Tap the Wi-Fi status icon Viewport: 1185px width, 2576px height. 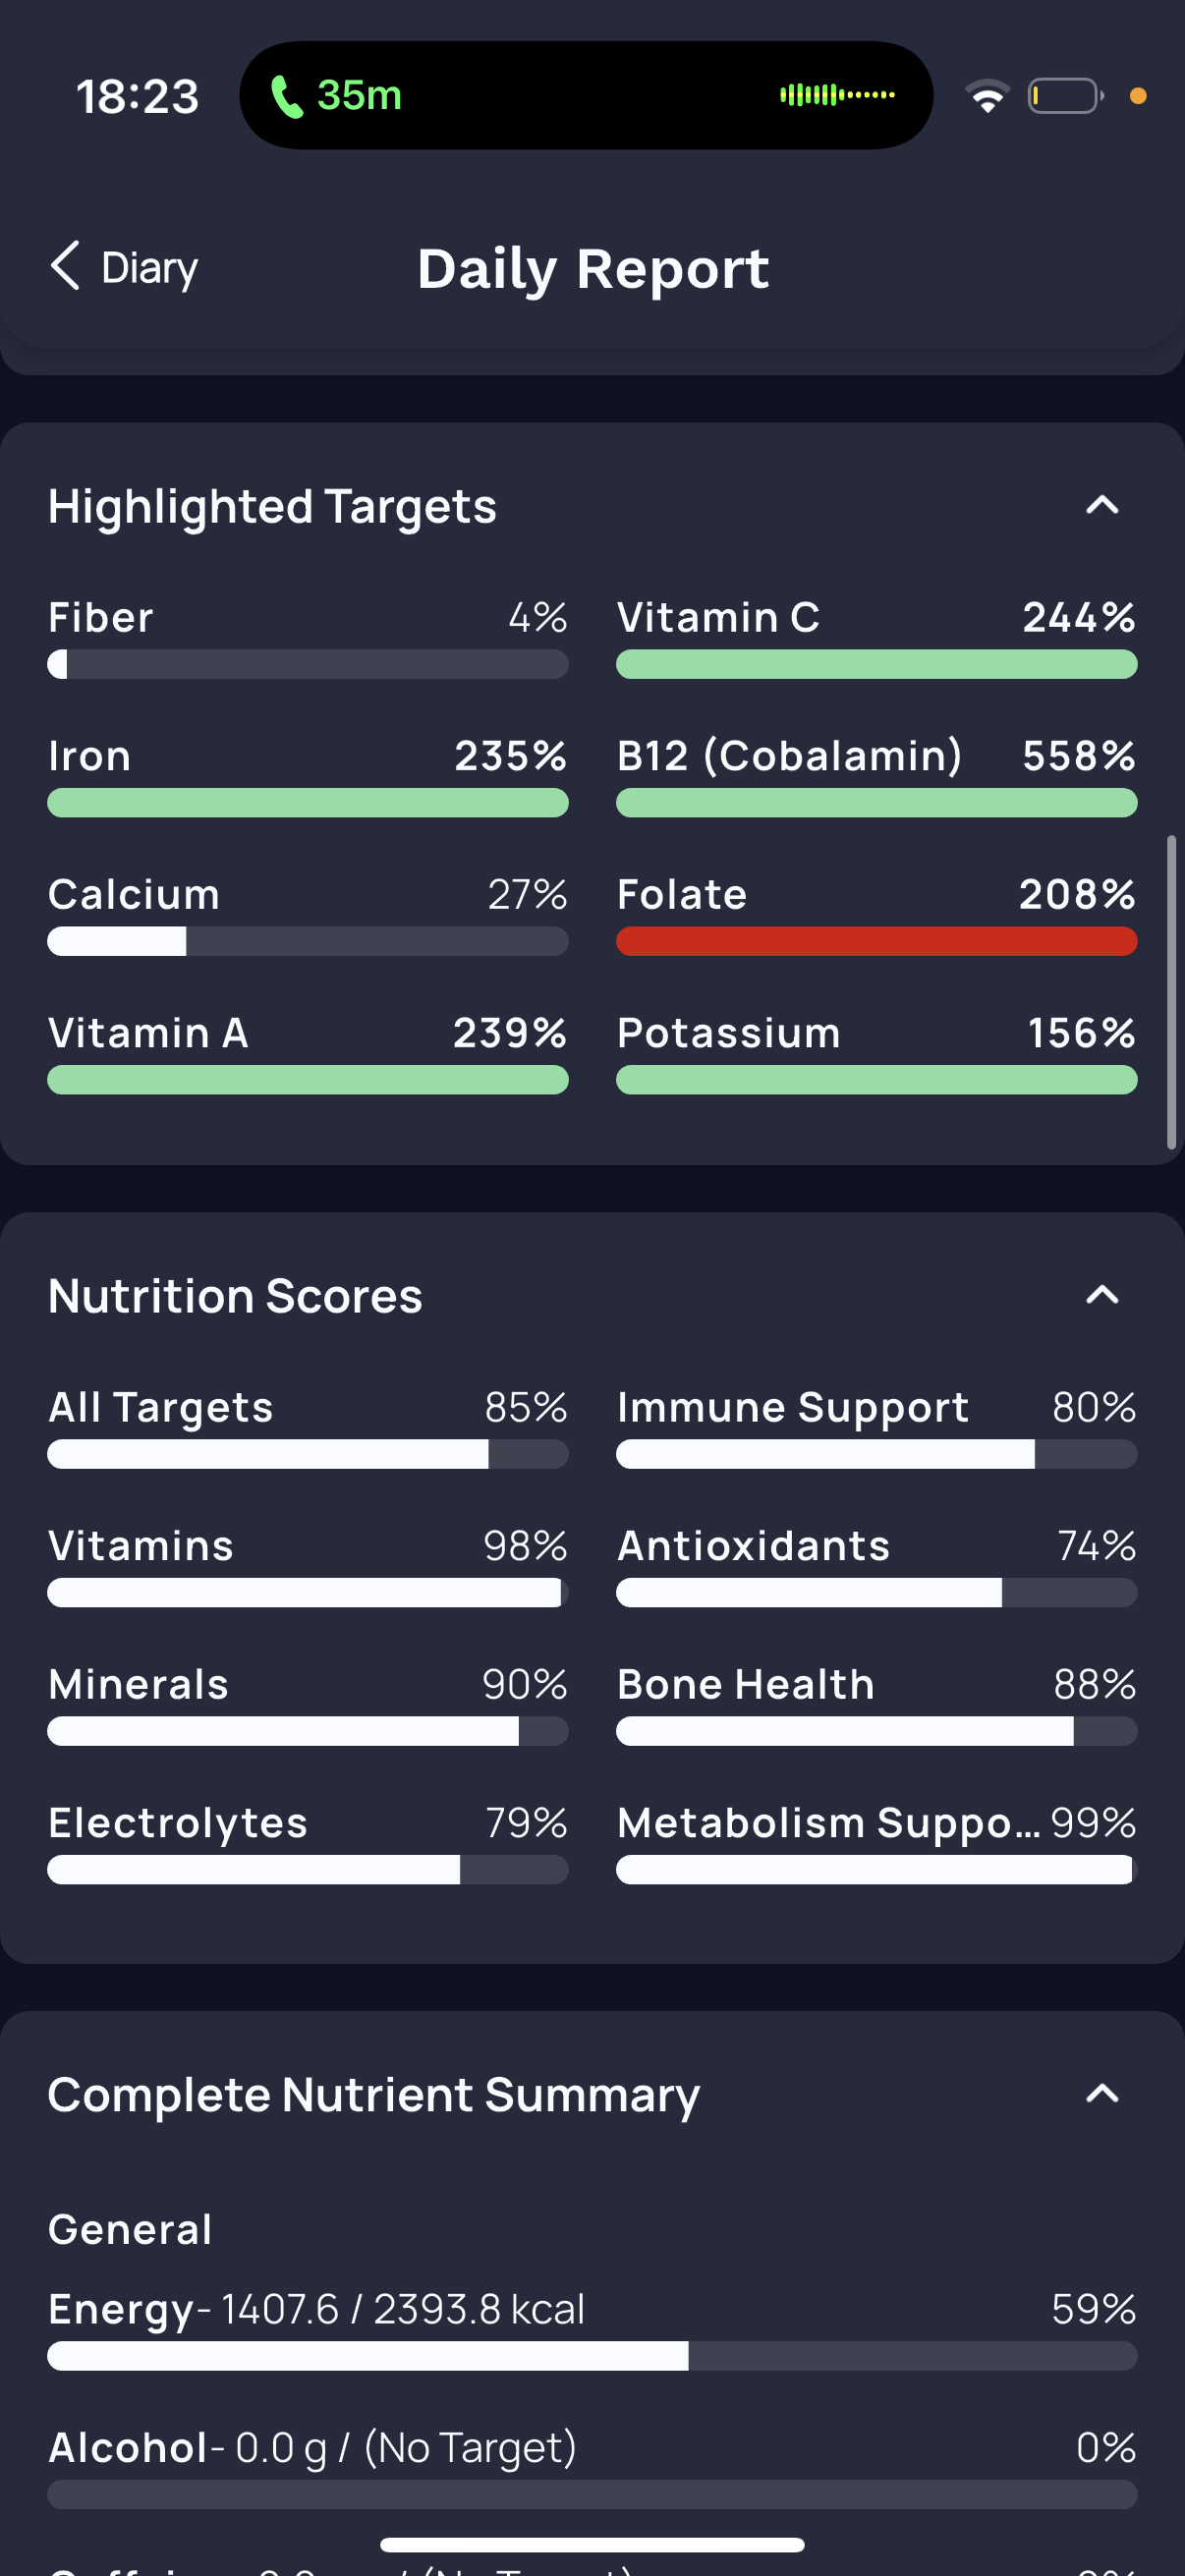click(x=987, y=96)
